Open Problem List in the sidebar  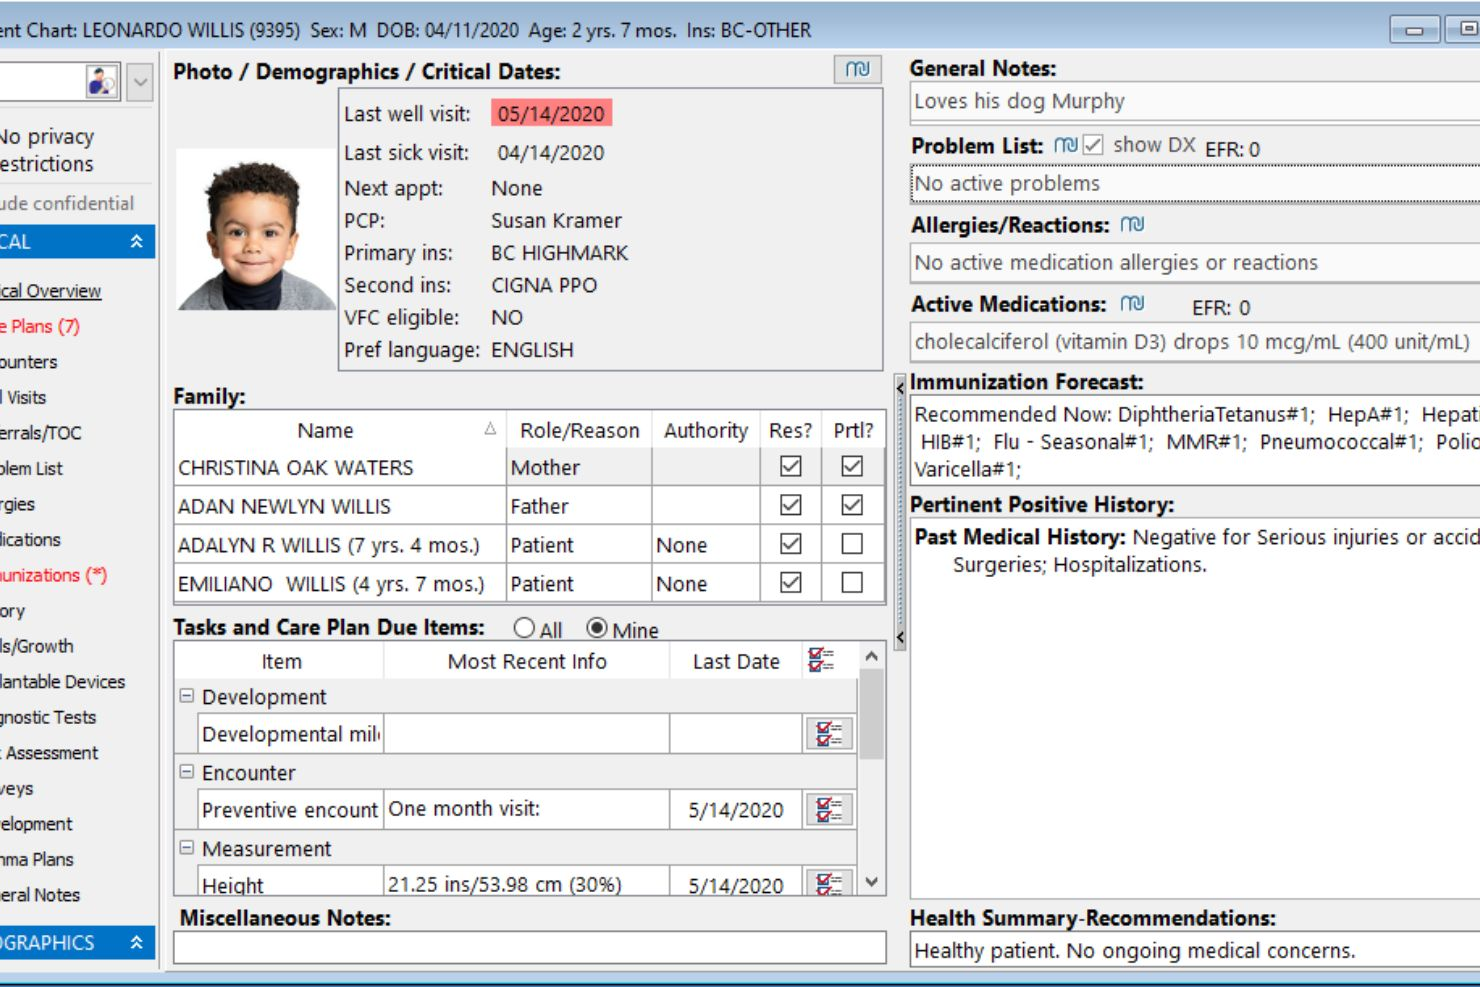pyautogui.click(x=31, y=468)
